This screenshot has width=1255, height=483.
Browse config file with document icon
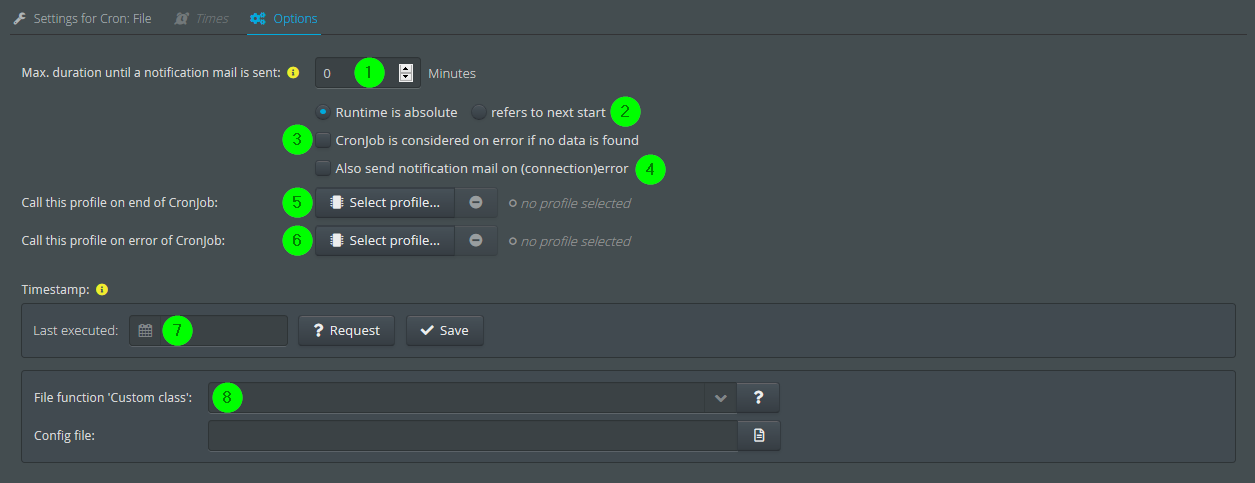coord(759,436)
